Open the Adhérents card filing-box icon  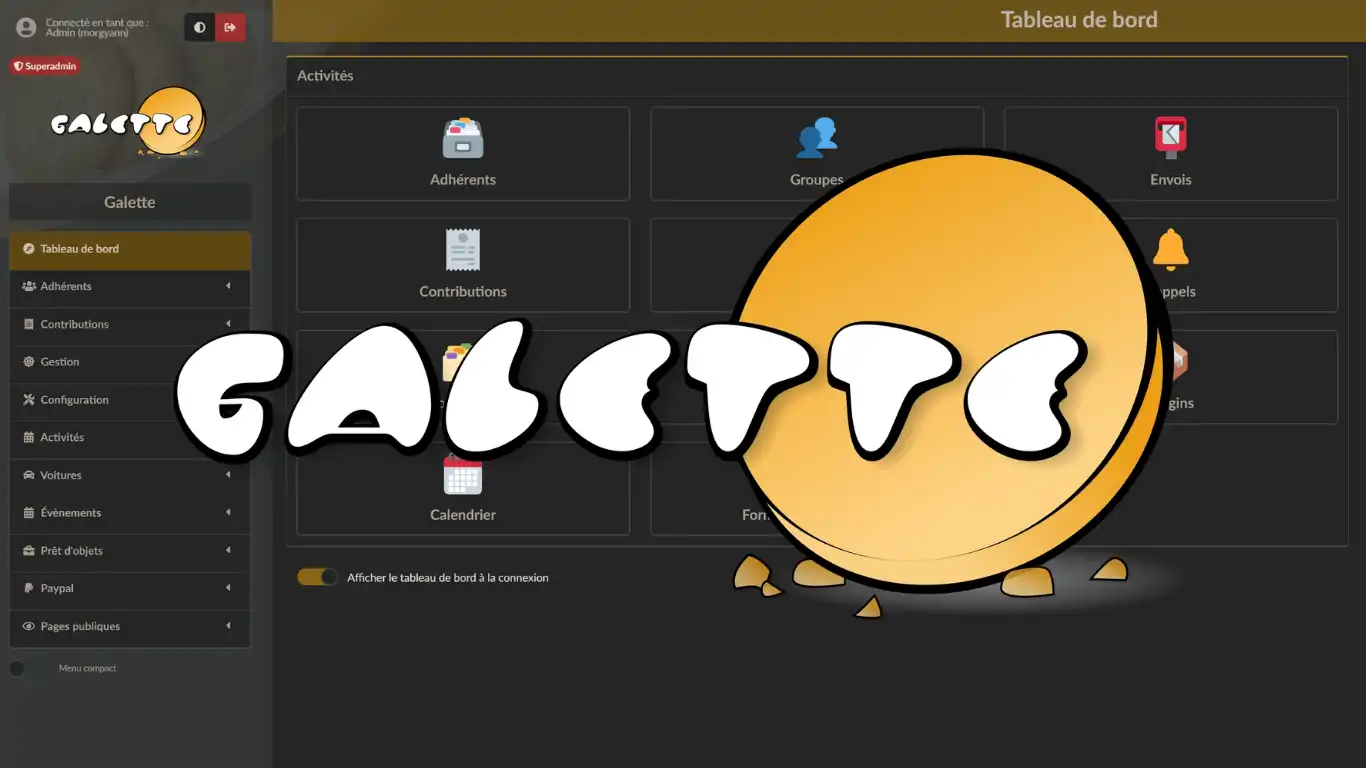click(x=463, y=139)
